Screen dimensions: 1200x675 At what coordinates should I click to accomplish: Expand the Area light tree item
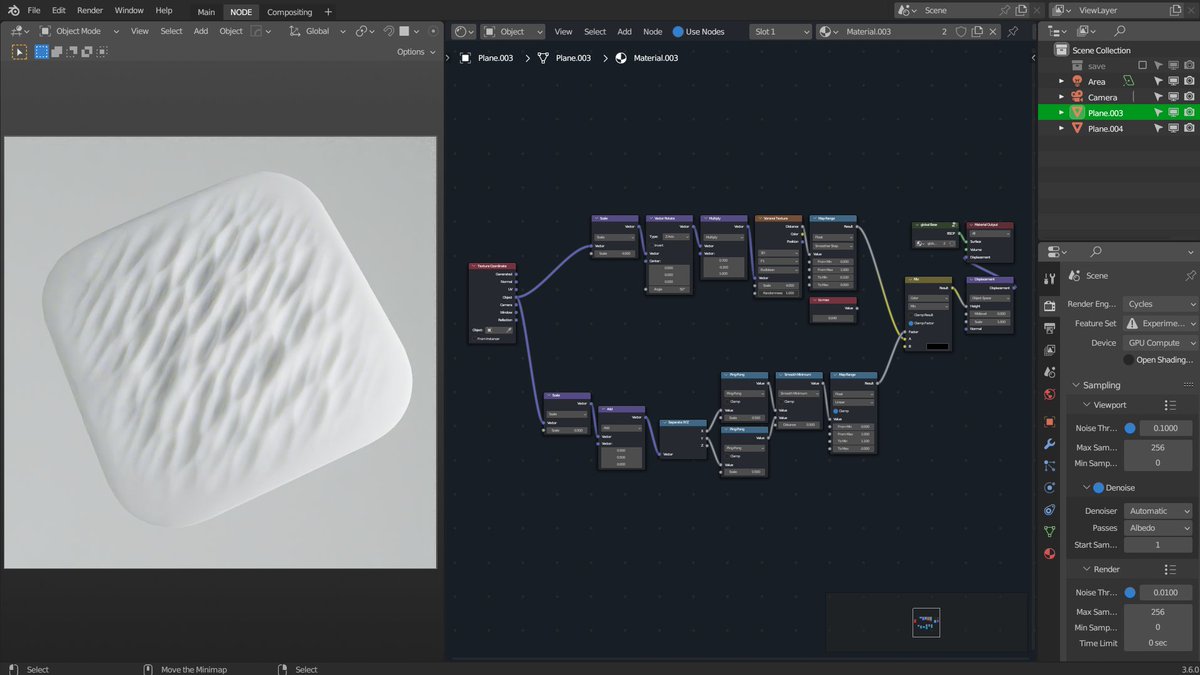pos(1062,82)
